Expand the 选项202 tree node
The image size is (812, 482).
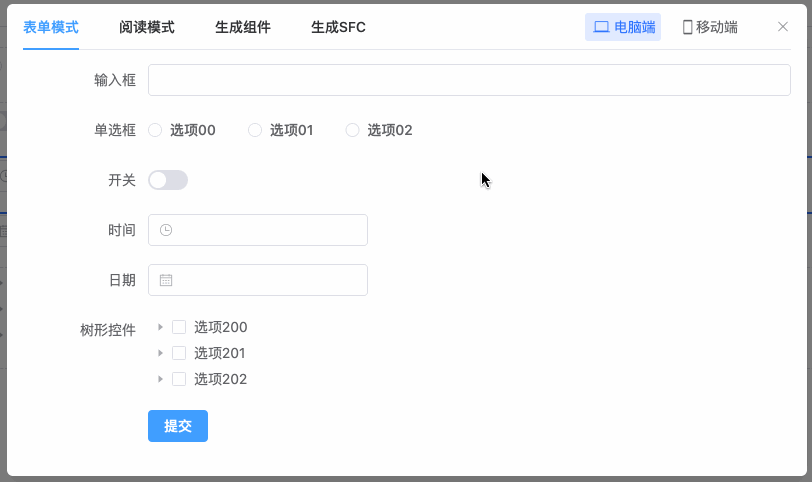pyautogui.click(x=160, y=379)
